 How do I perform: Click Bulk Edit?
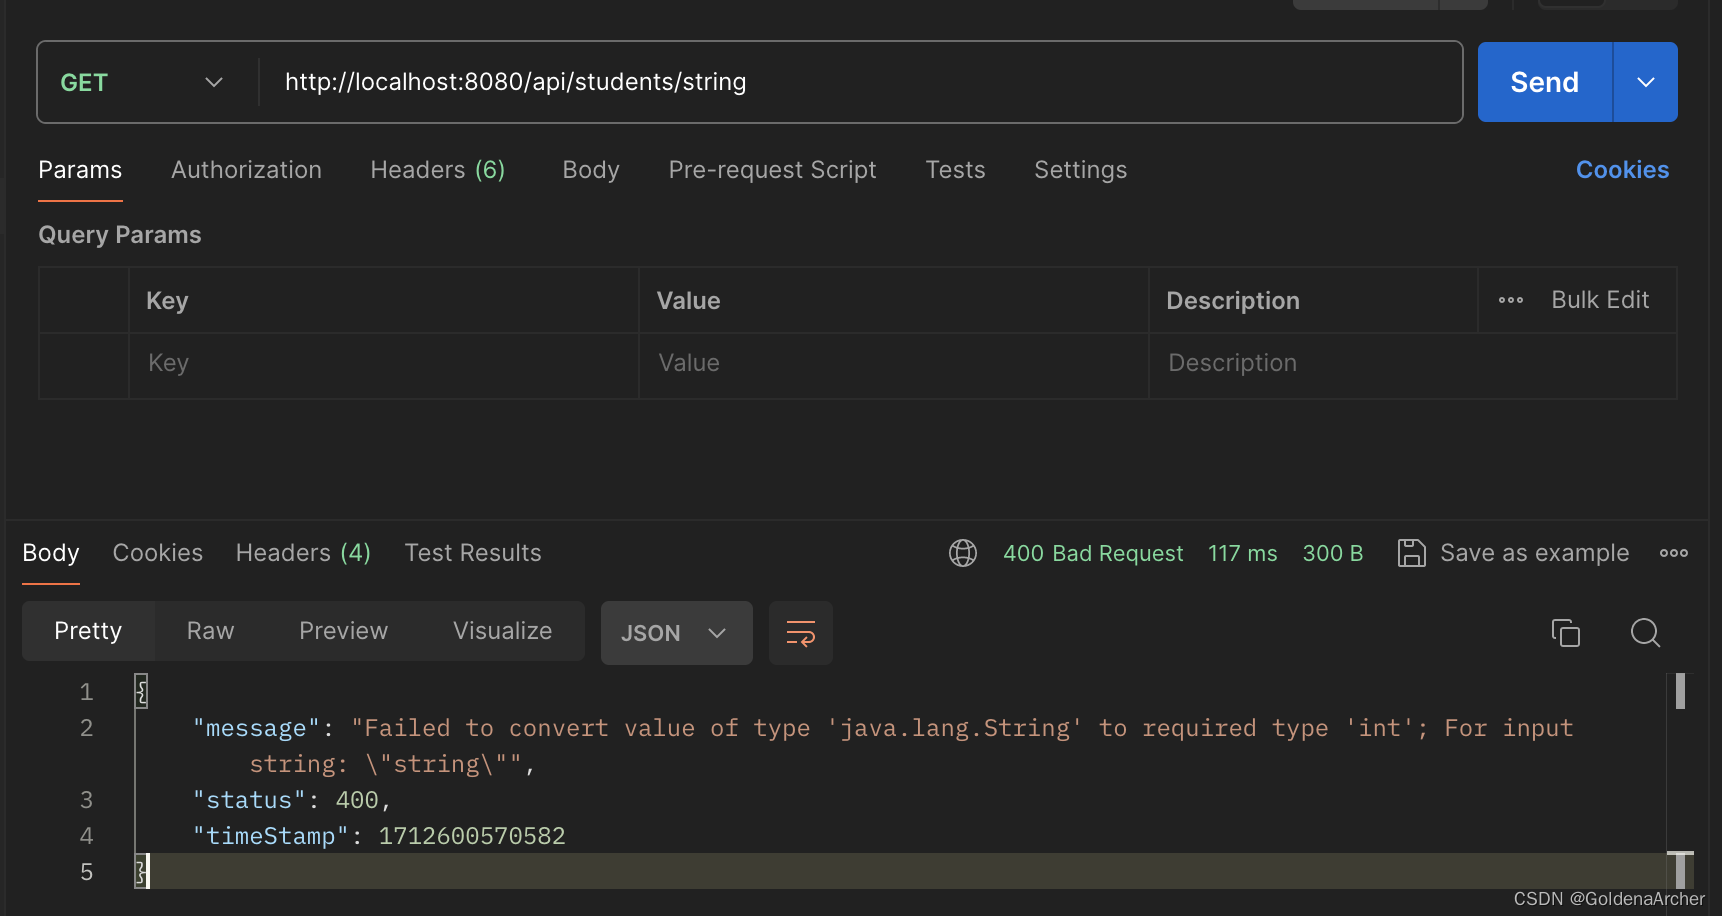(x=1600, y=300)
